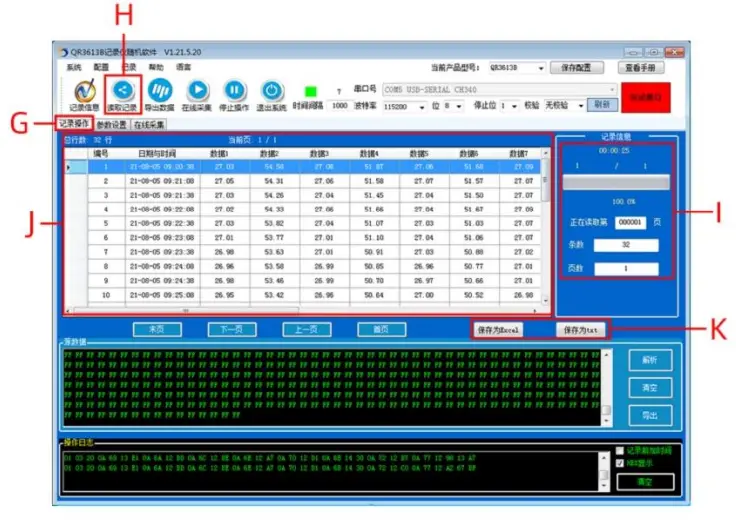Click the 解析 button
This screenshot has width=736, height=526.
pyautogui.click(x=650, y=360)
